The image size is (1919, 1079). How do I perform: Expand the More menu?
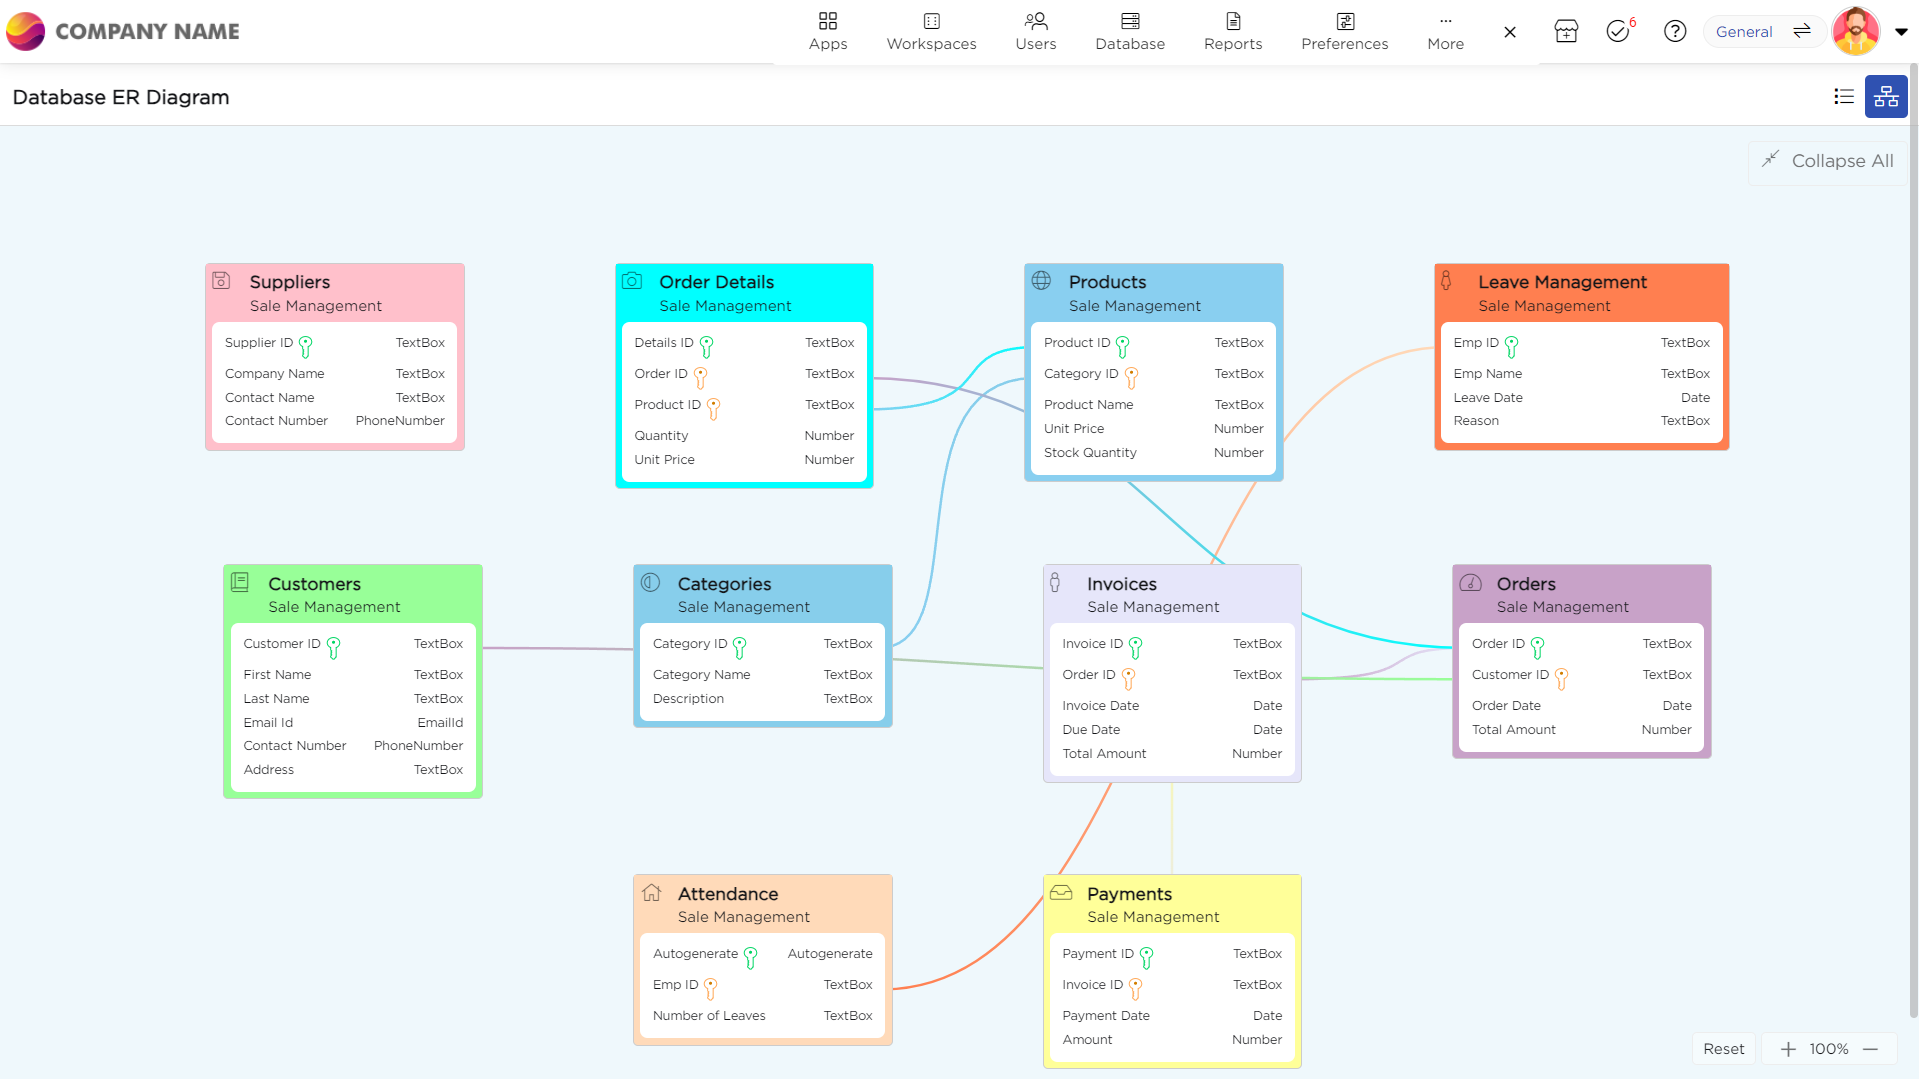coord(1445,31)
